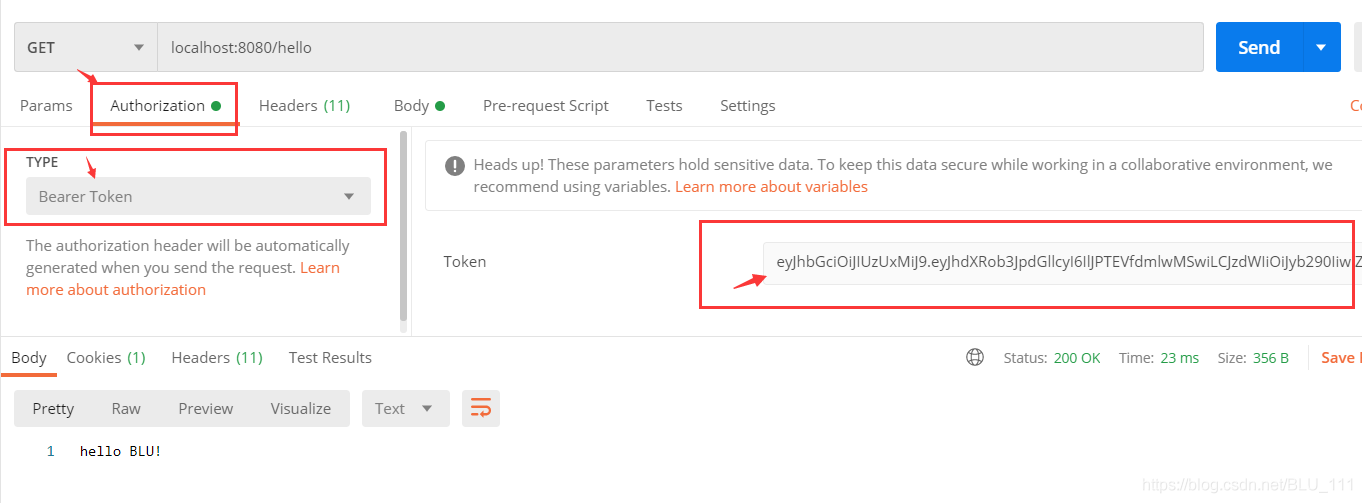Viewport: 1362px width, 503px height.
Task: Open the Test Results tab
Action: [x=330, y=357]
